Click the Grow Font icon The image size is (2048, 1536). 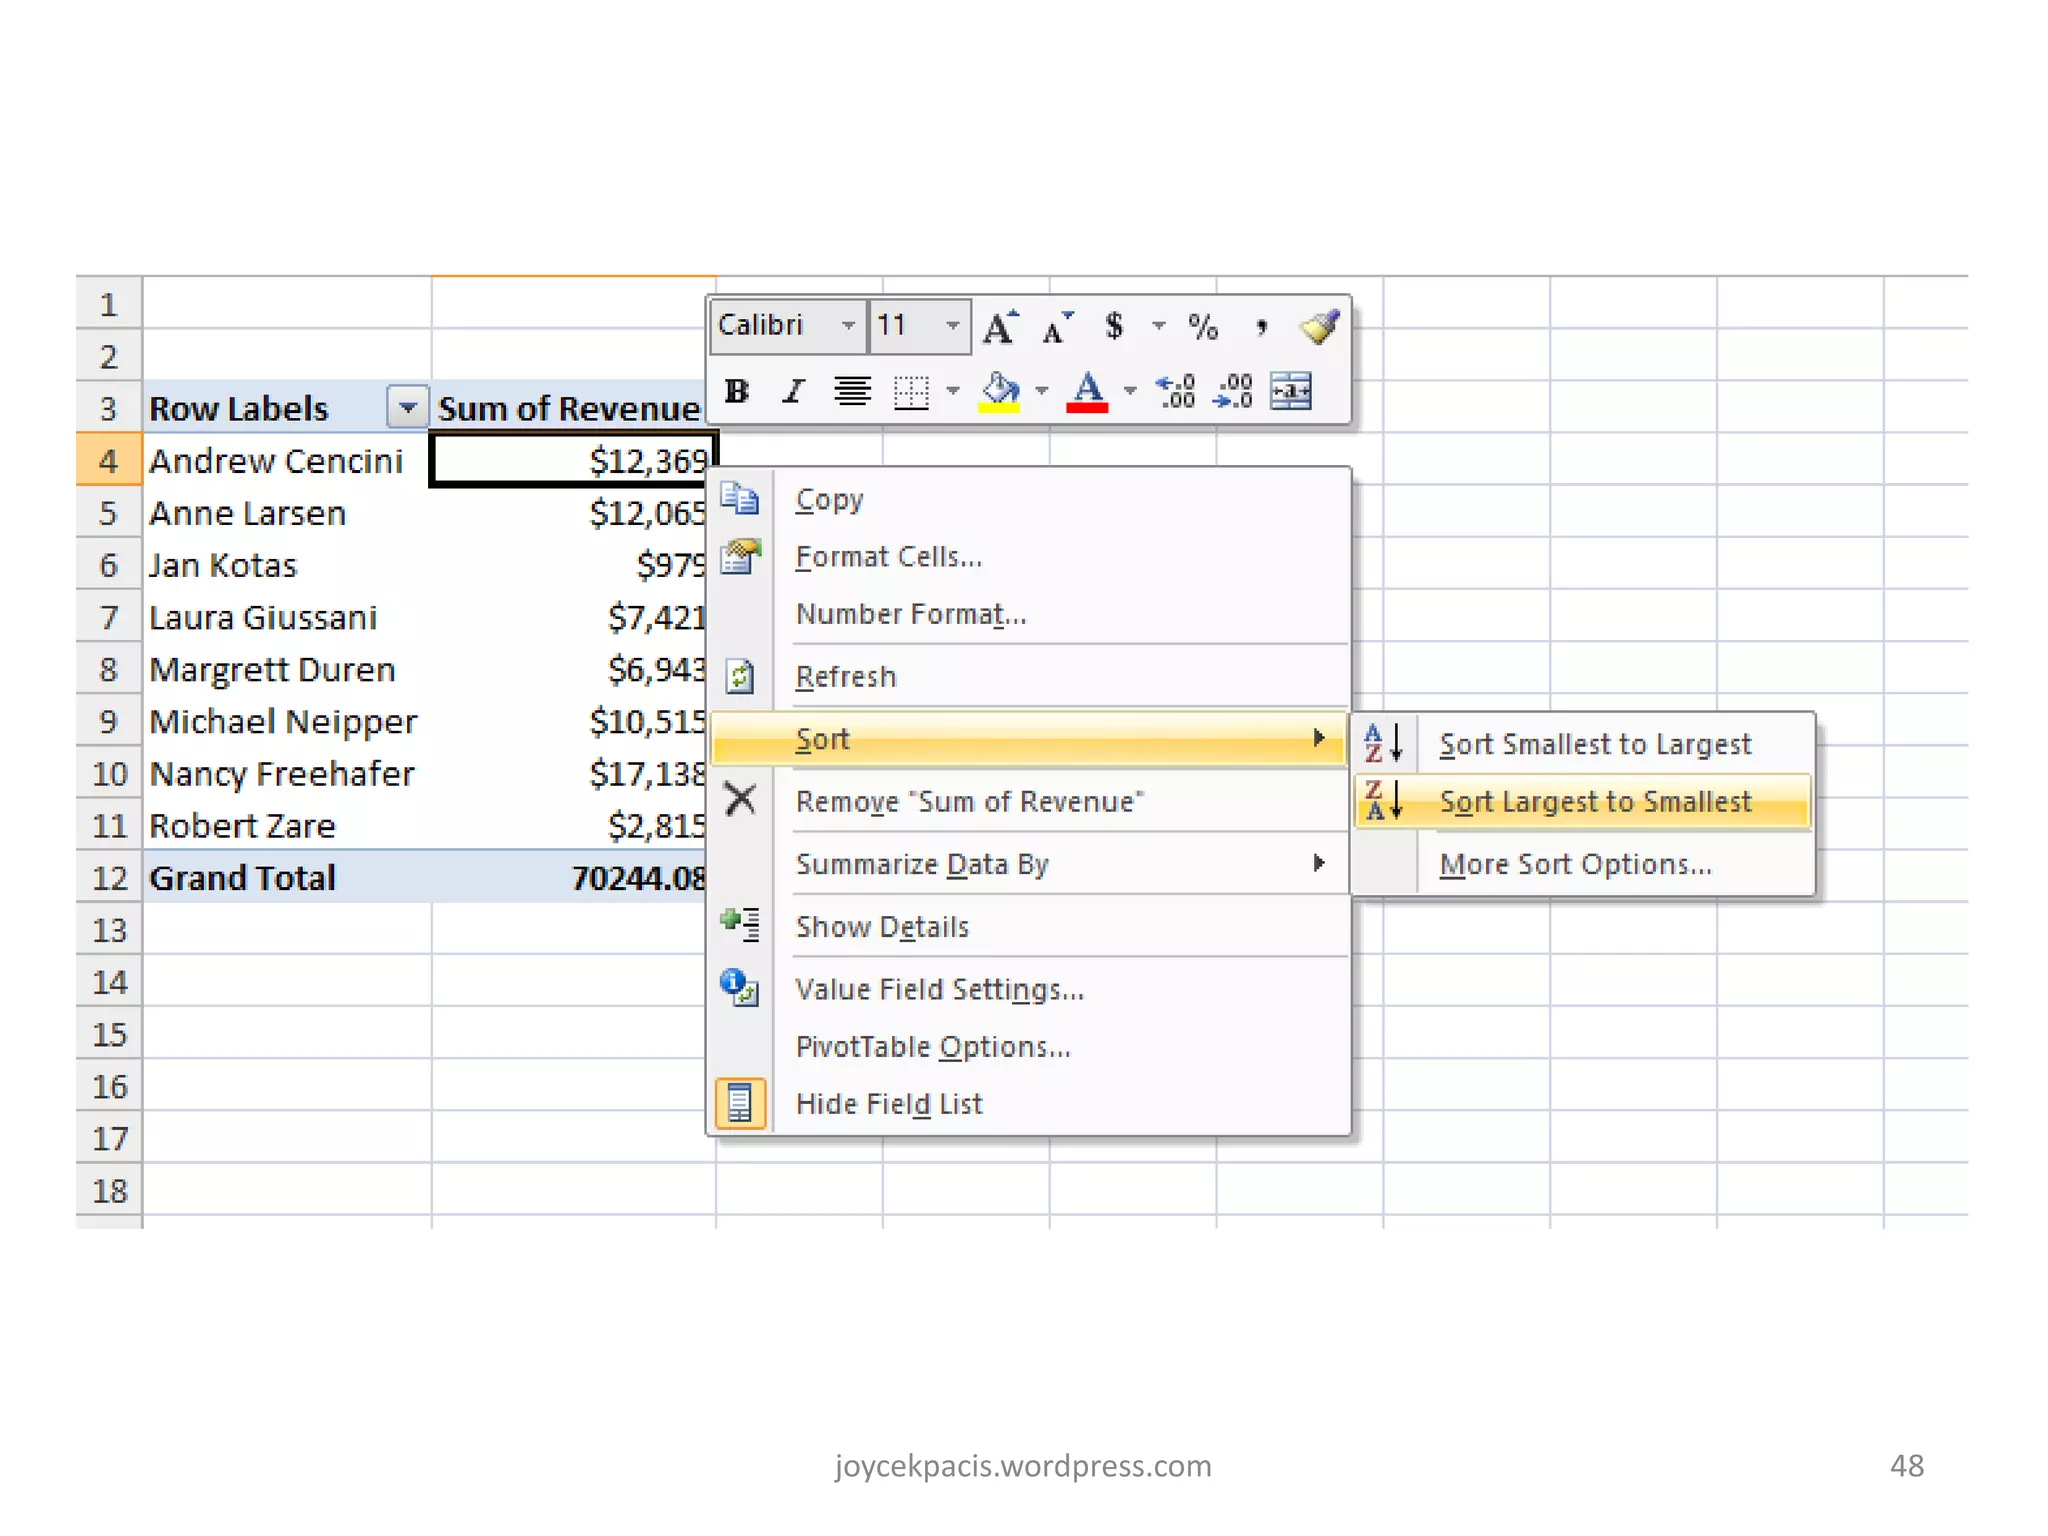[x=1000, y=327]
